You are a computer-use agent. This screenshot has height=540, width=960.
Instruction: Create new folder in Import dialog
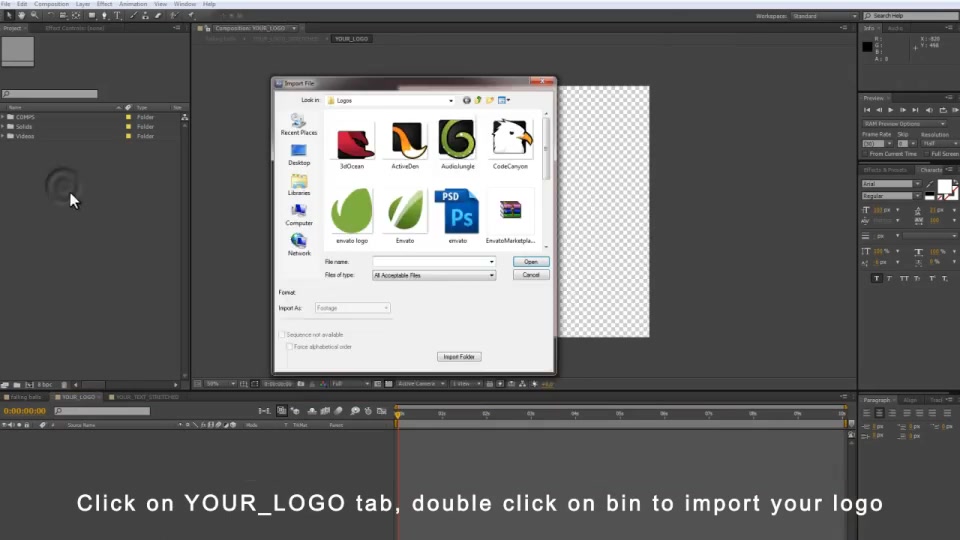point(490,100)
